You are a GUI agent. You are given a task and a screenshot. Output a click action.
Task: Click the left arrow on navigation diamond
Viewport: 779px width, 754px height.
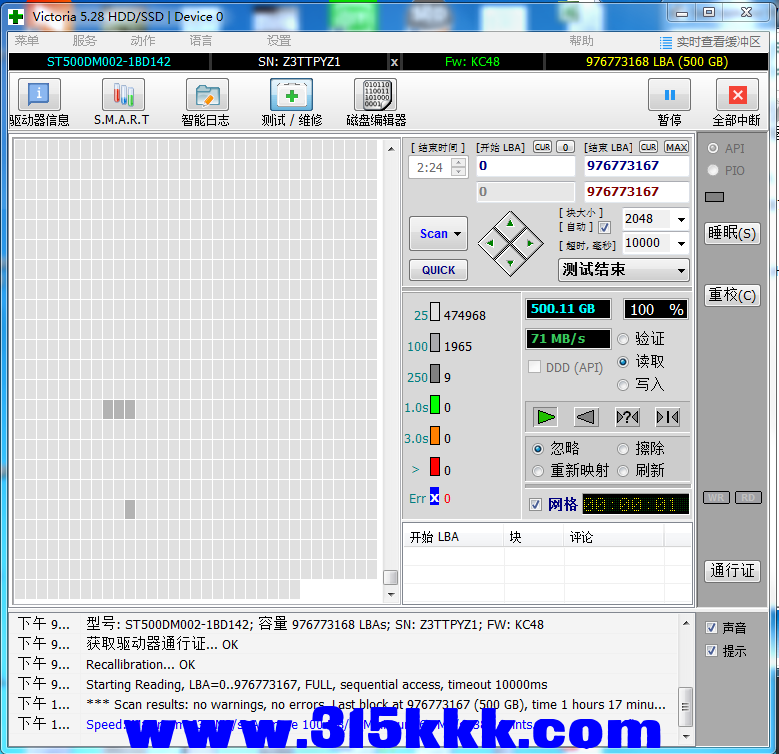pyautogui.click(x=490, y=243)
